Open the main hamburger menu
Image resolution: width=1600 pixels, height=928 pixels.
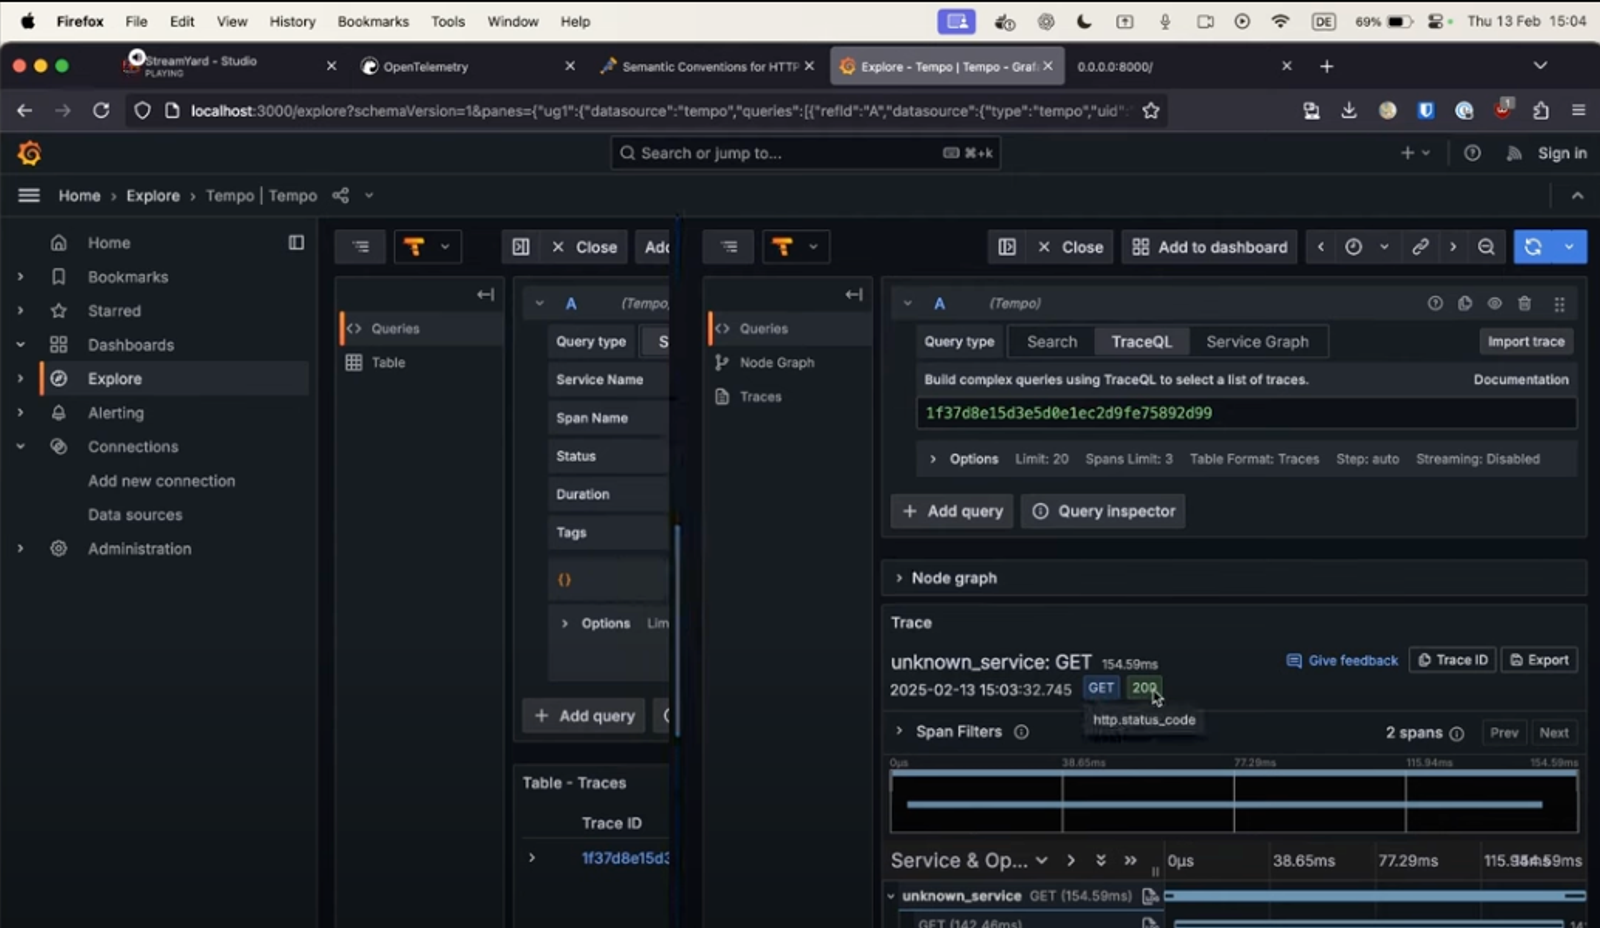pos(29,195)
